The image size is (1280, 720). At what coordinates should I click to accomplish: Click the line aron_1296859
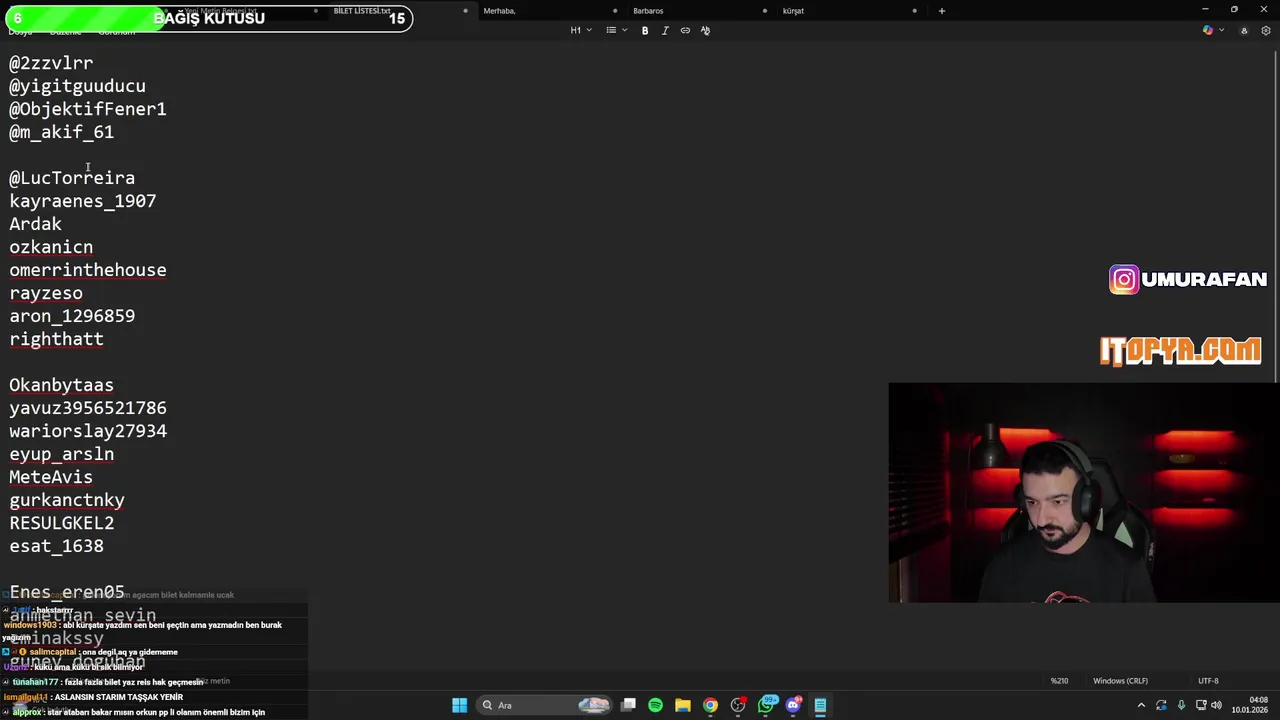72,316
